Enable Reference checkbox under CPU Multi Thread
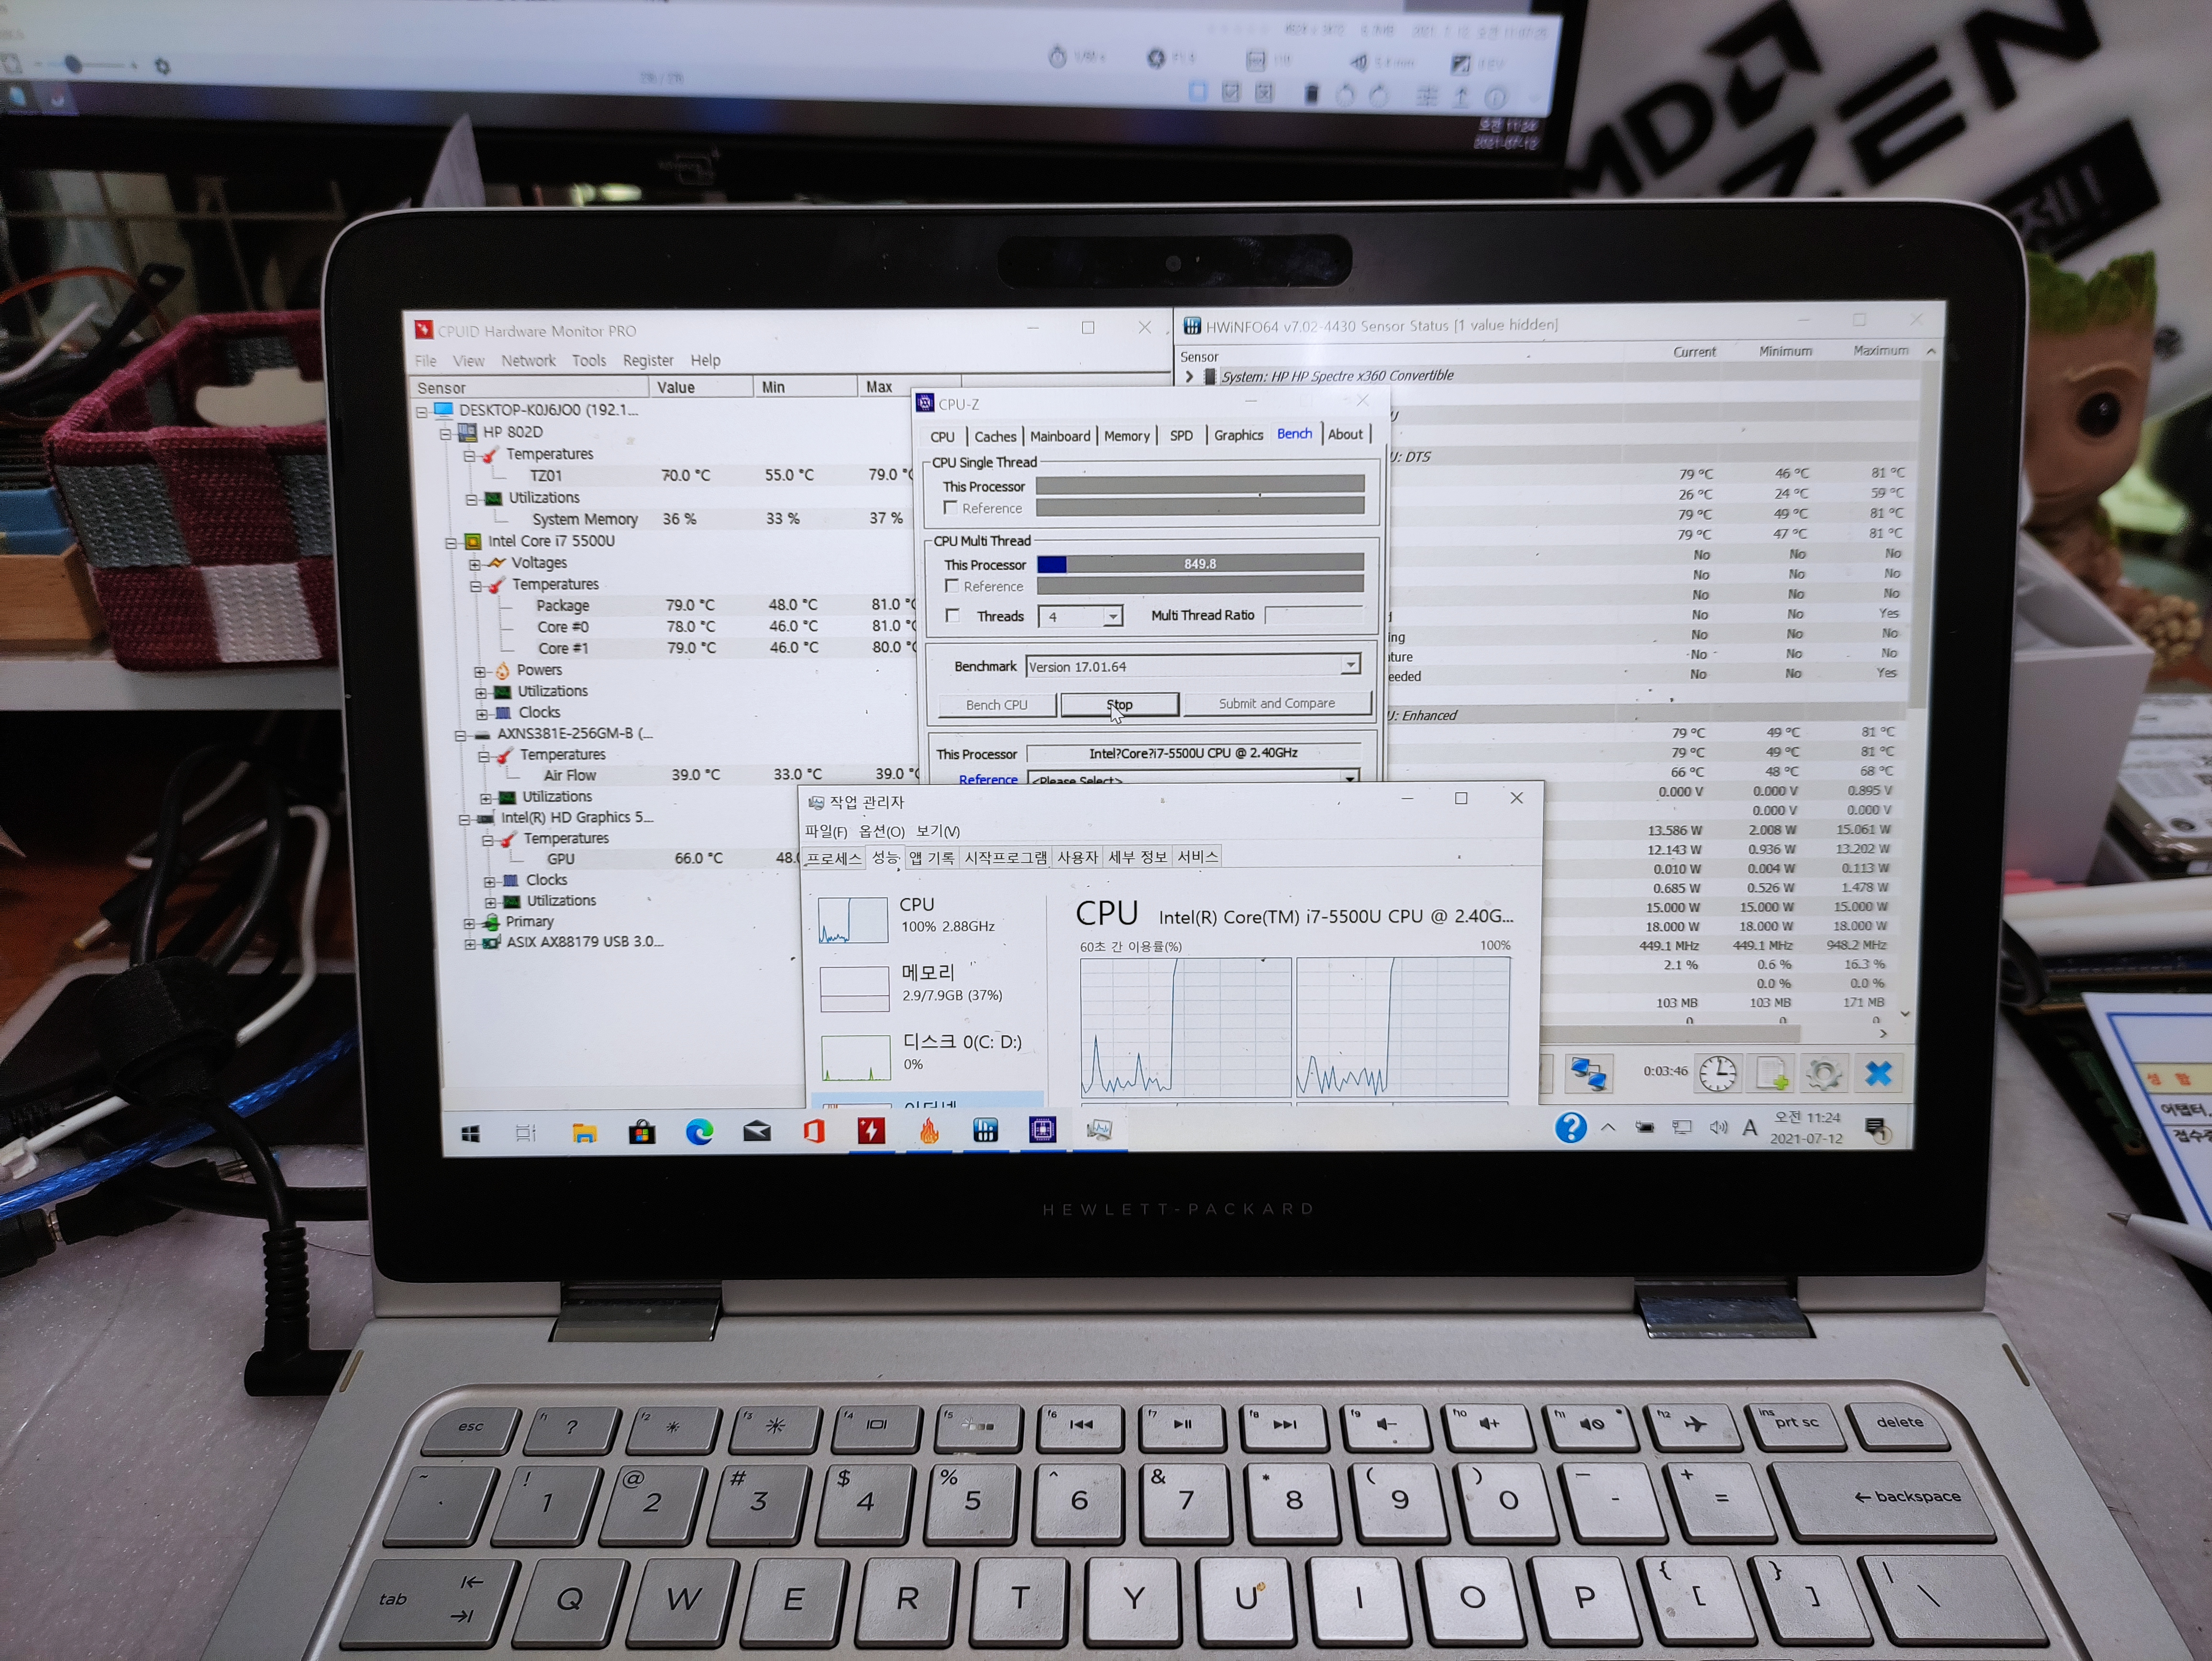The height and width of the screenshot is (1661, 2212). pyautogui.click(x=951, y=586)
